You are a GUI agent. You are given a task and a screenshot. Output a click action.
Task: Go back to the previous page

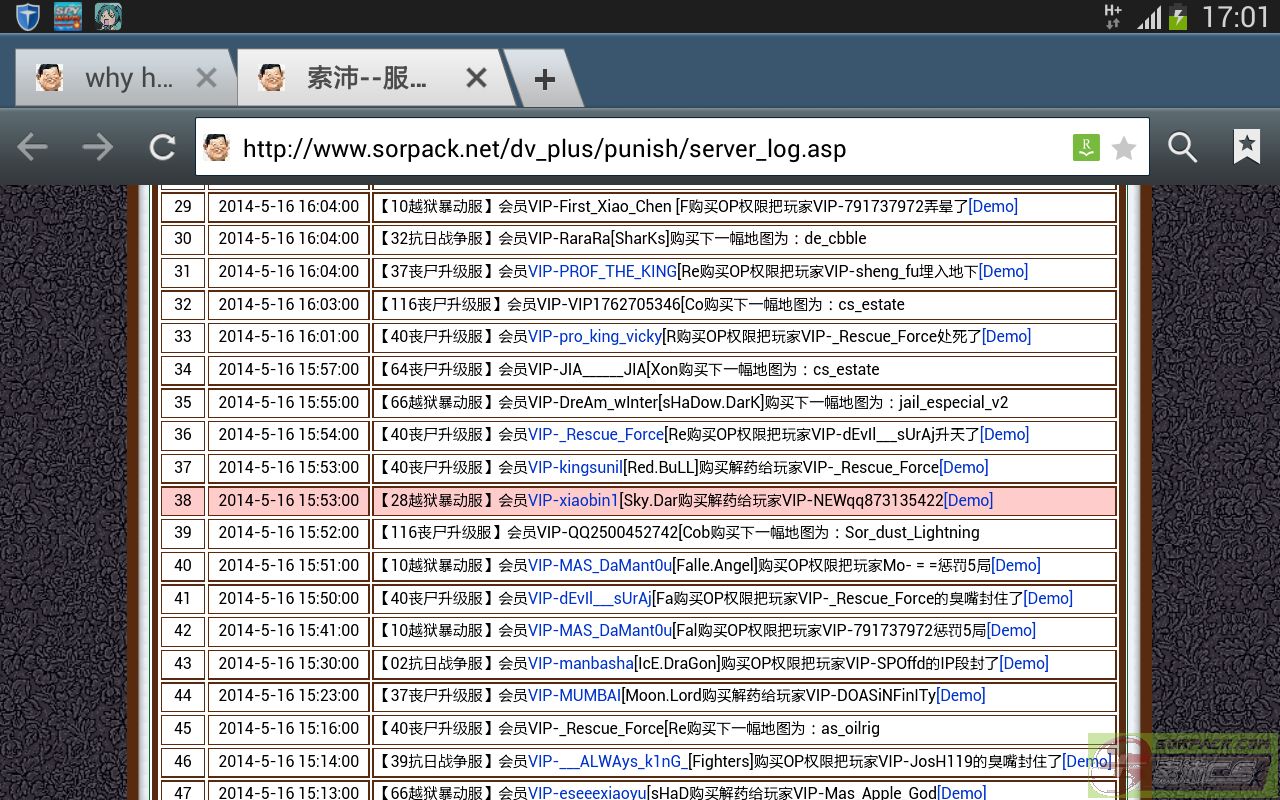33,148
